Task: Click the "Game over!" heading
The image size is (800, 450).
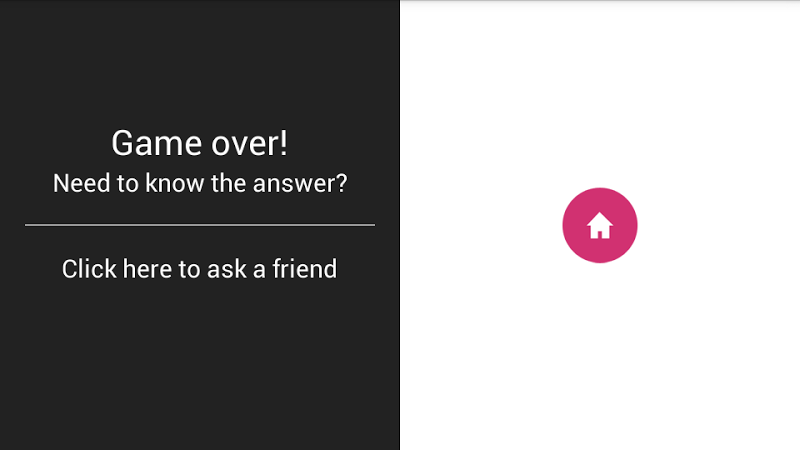Action: (199, 143)
